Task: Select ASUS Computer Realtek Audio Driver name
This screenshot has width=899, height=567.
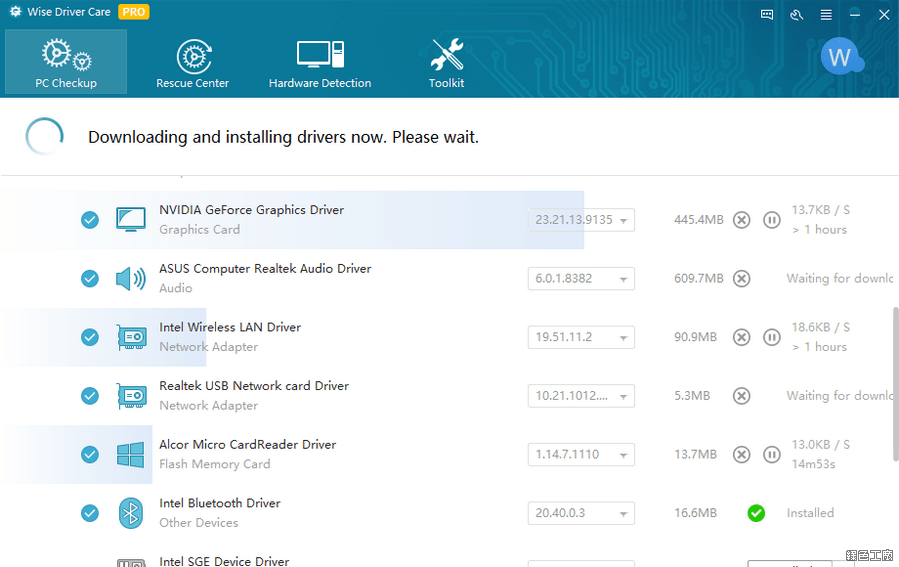Action: pos(265,268)
